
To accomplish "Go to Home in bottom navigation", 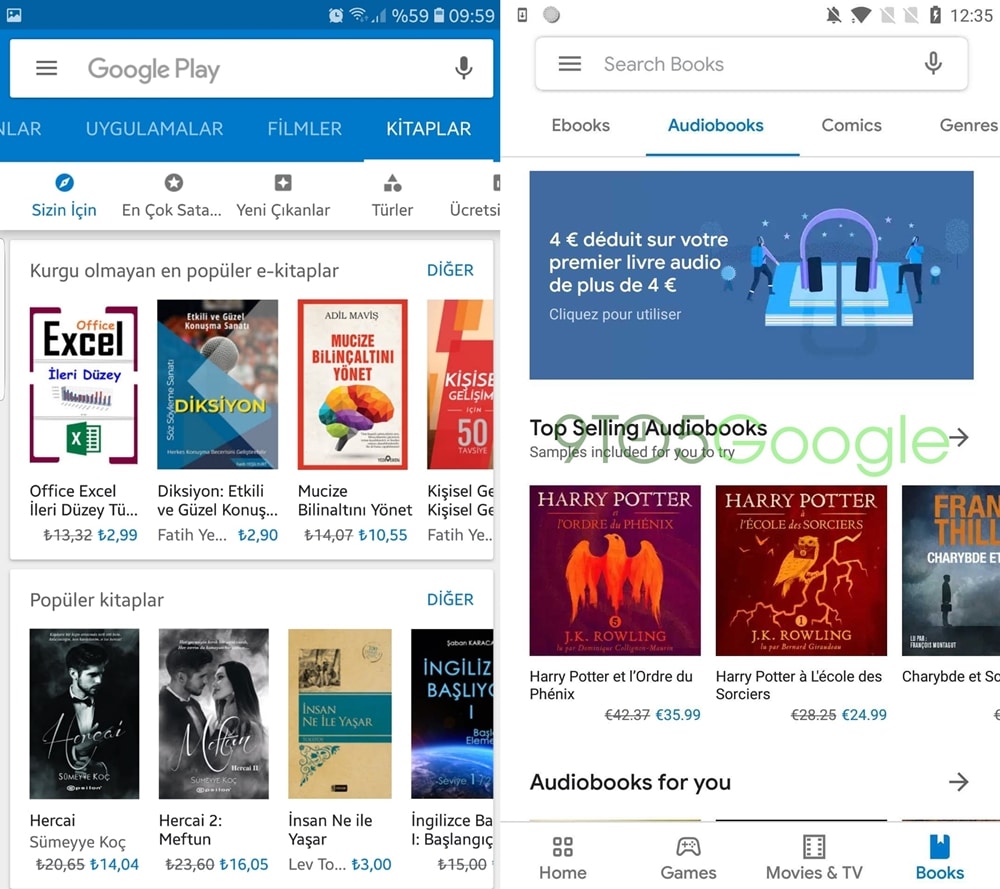I will [562, 858].
